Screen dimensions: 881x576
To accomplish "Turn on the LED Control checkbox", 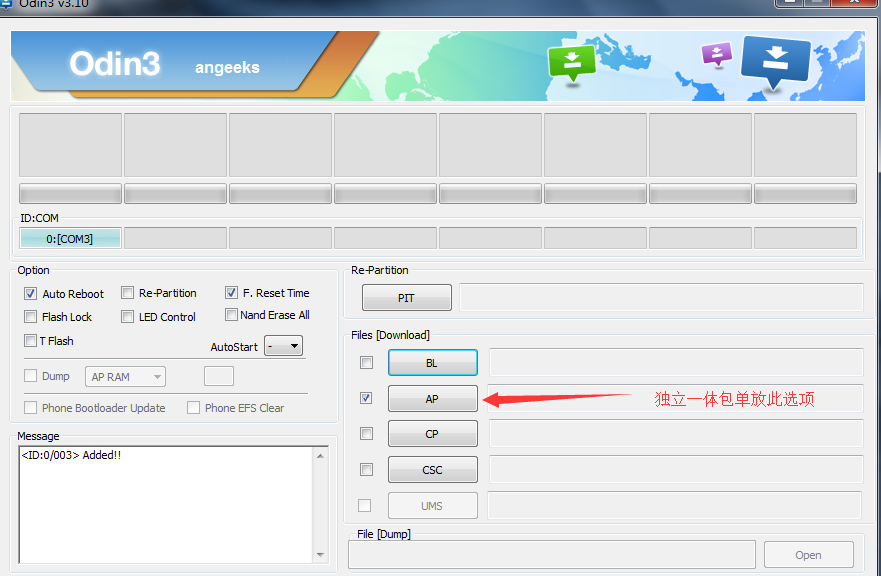I will tap(128, 317).
